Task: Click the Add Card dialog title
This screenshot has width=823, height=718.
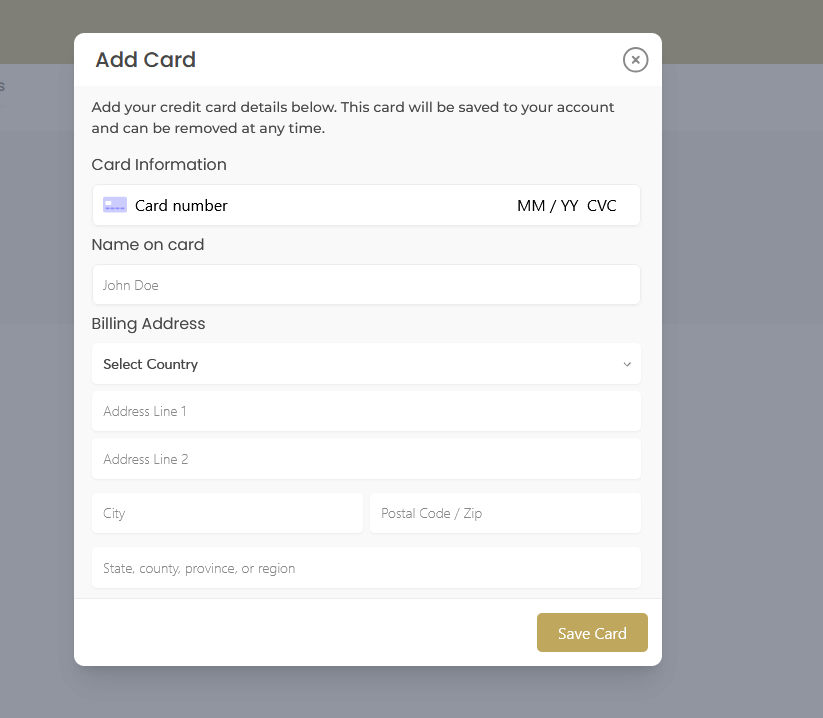Action: 145,60
